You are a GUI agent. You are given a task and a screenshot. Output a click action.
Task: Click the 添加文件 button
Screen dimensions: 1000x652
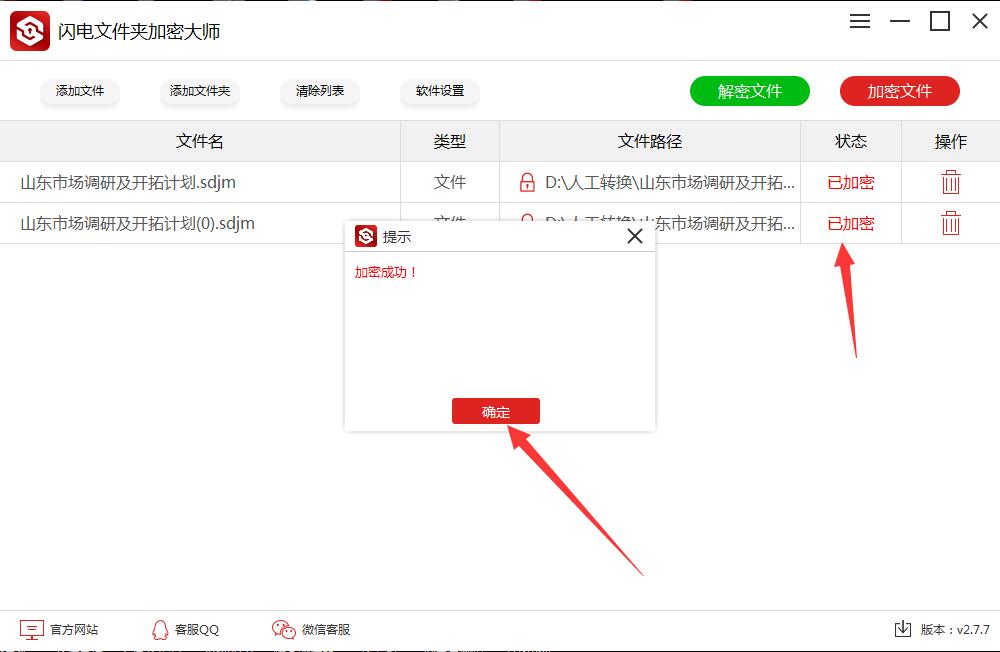[80, 91]
